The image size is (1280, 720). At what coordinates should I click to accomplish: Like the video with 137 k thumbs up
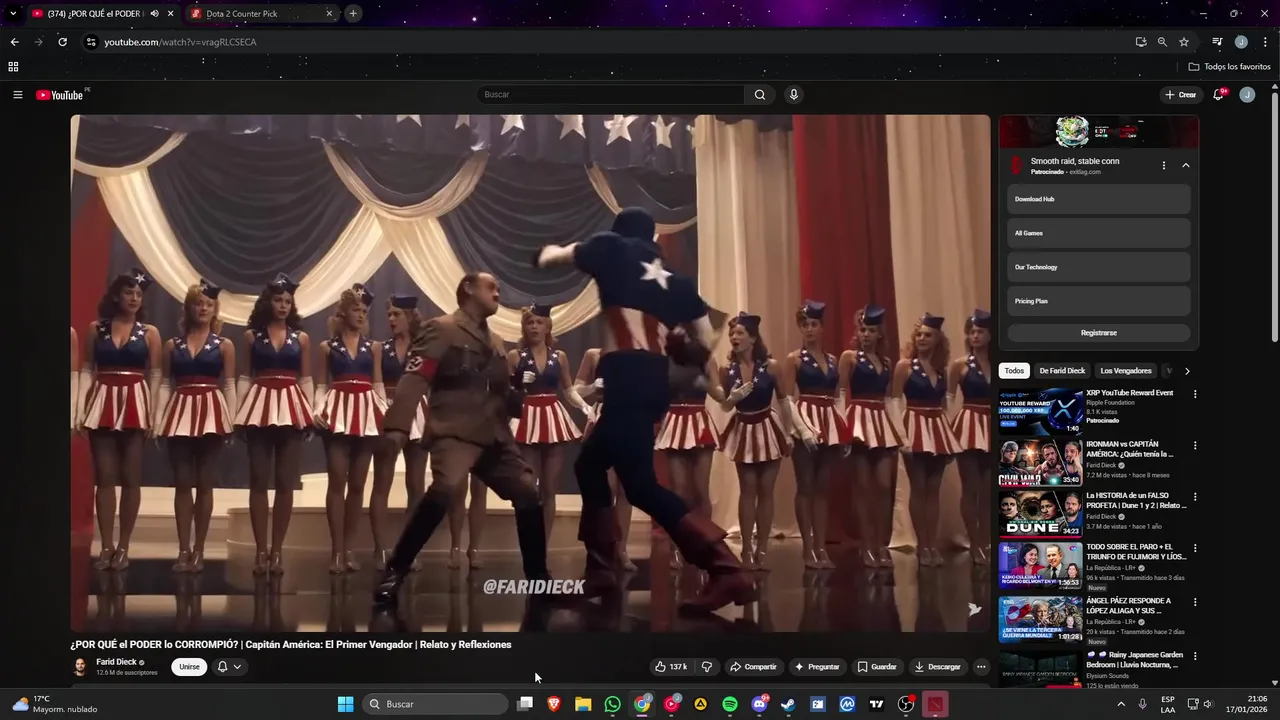671,667
